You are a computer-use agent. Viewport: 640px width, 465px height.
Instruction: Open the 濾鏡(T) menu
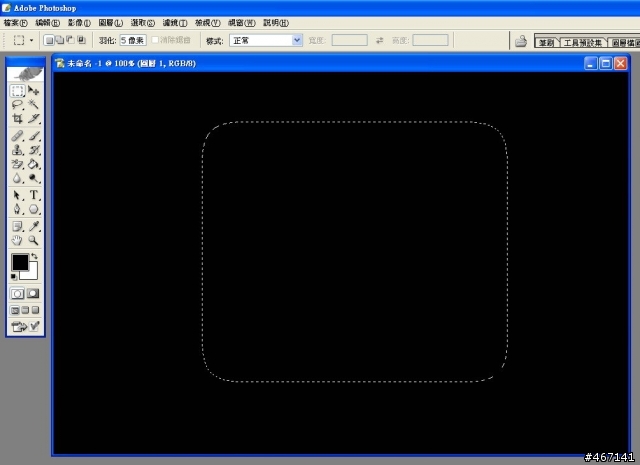point(175,23)
